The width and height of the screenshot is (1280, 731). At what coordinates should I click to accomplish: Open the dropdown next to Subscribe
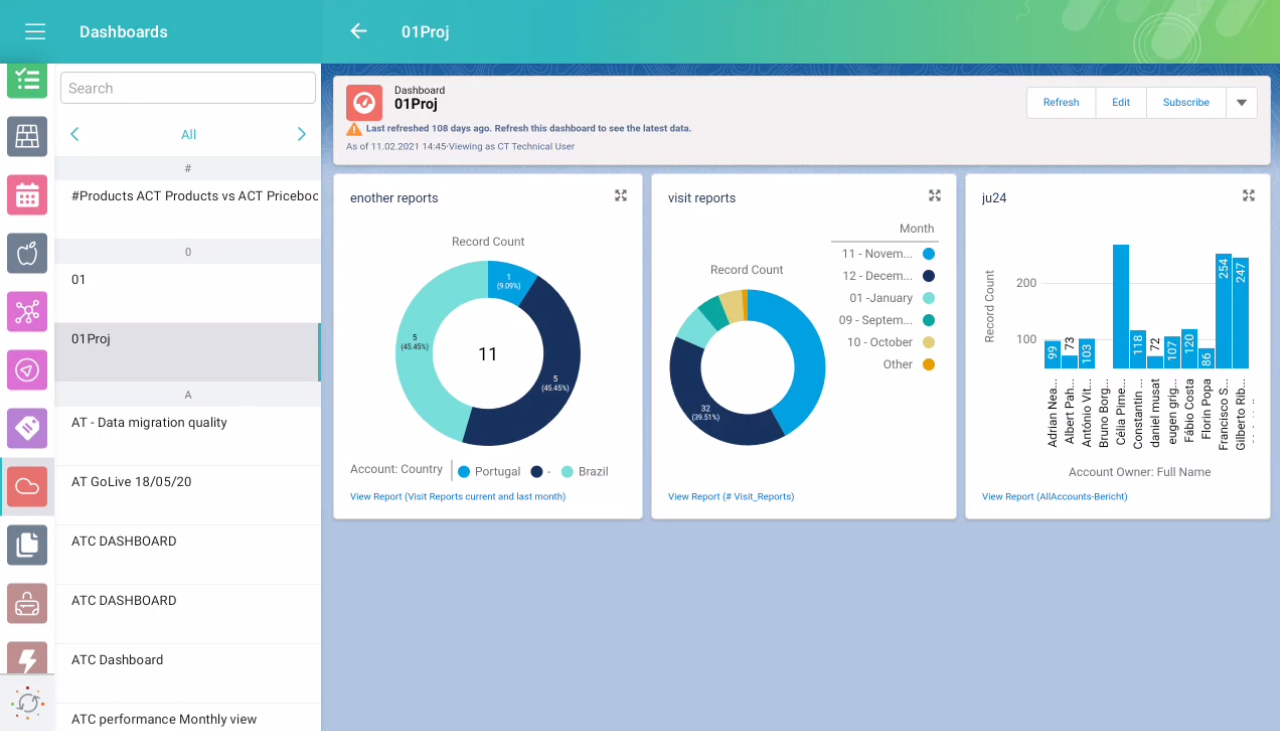pyautogui.click(x=1239, y=102)
